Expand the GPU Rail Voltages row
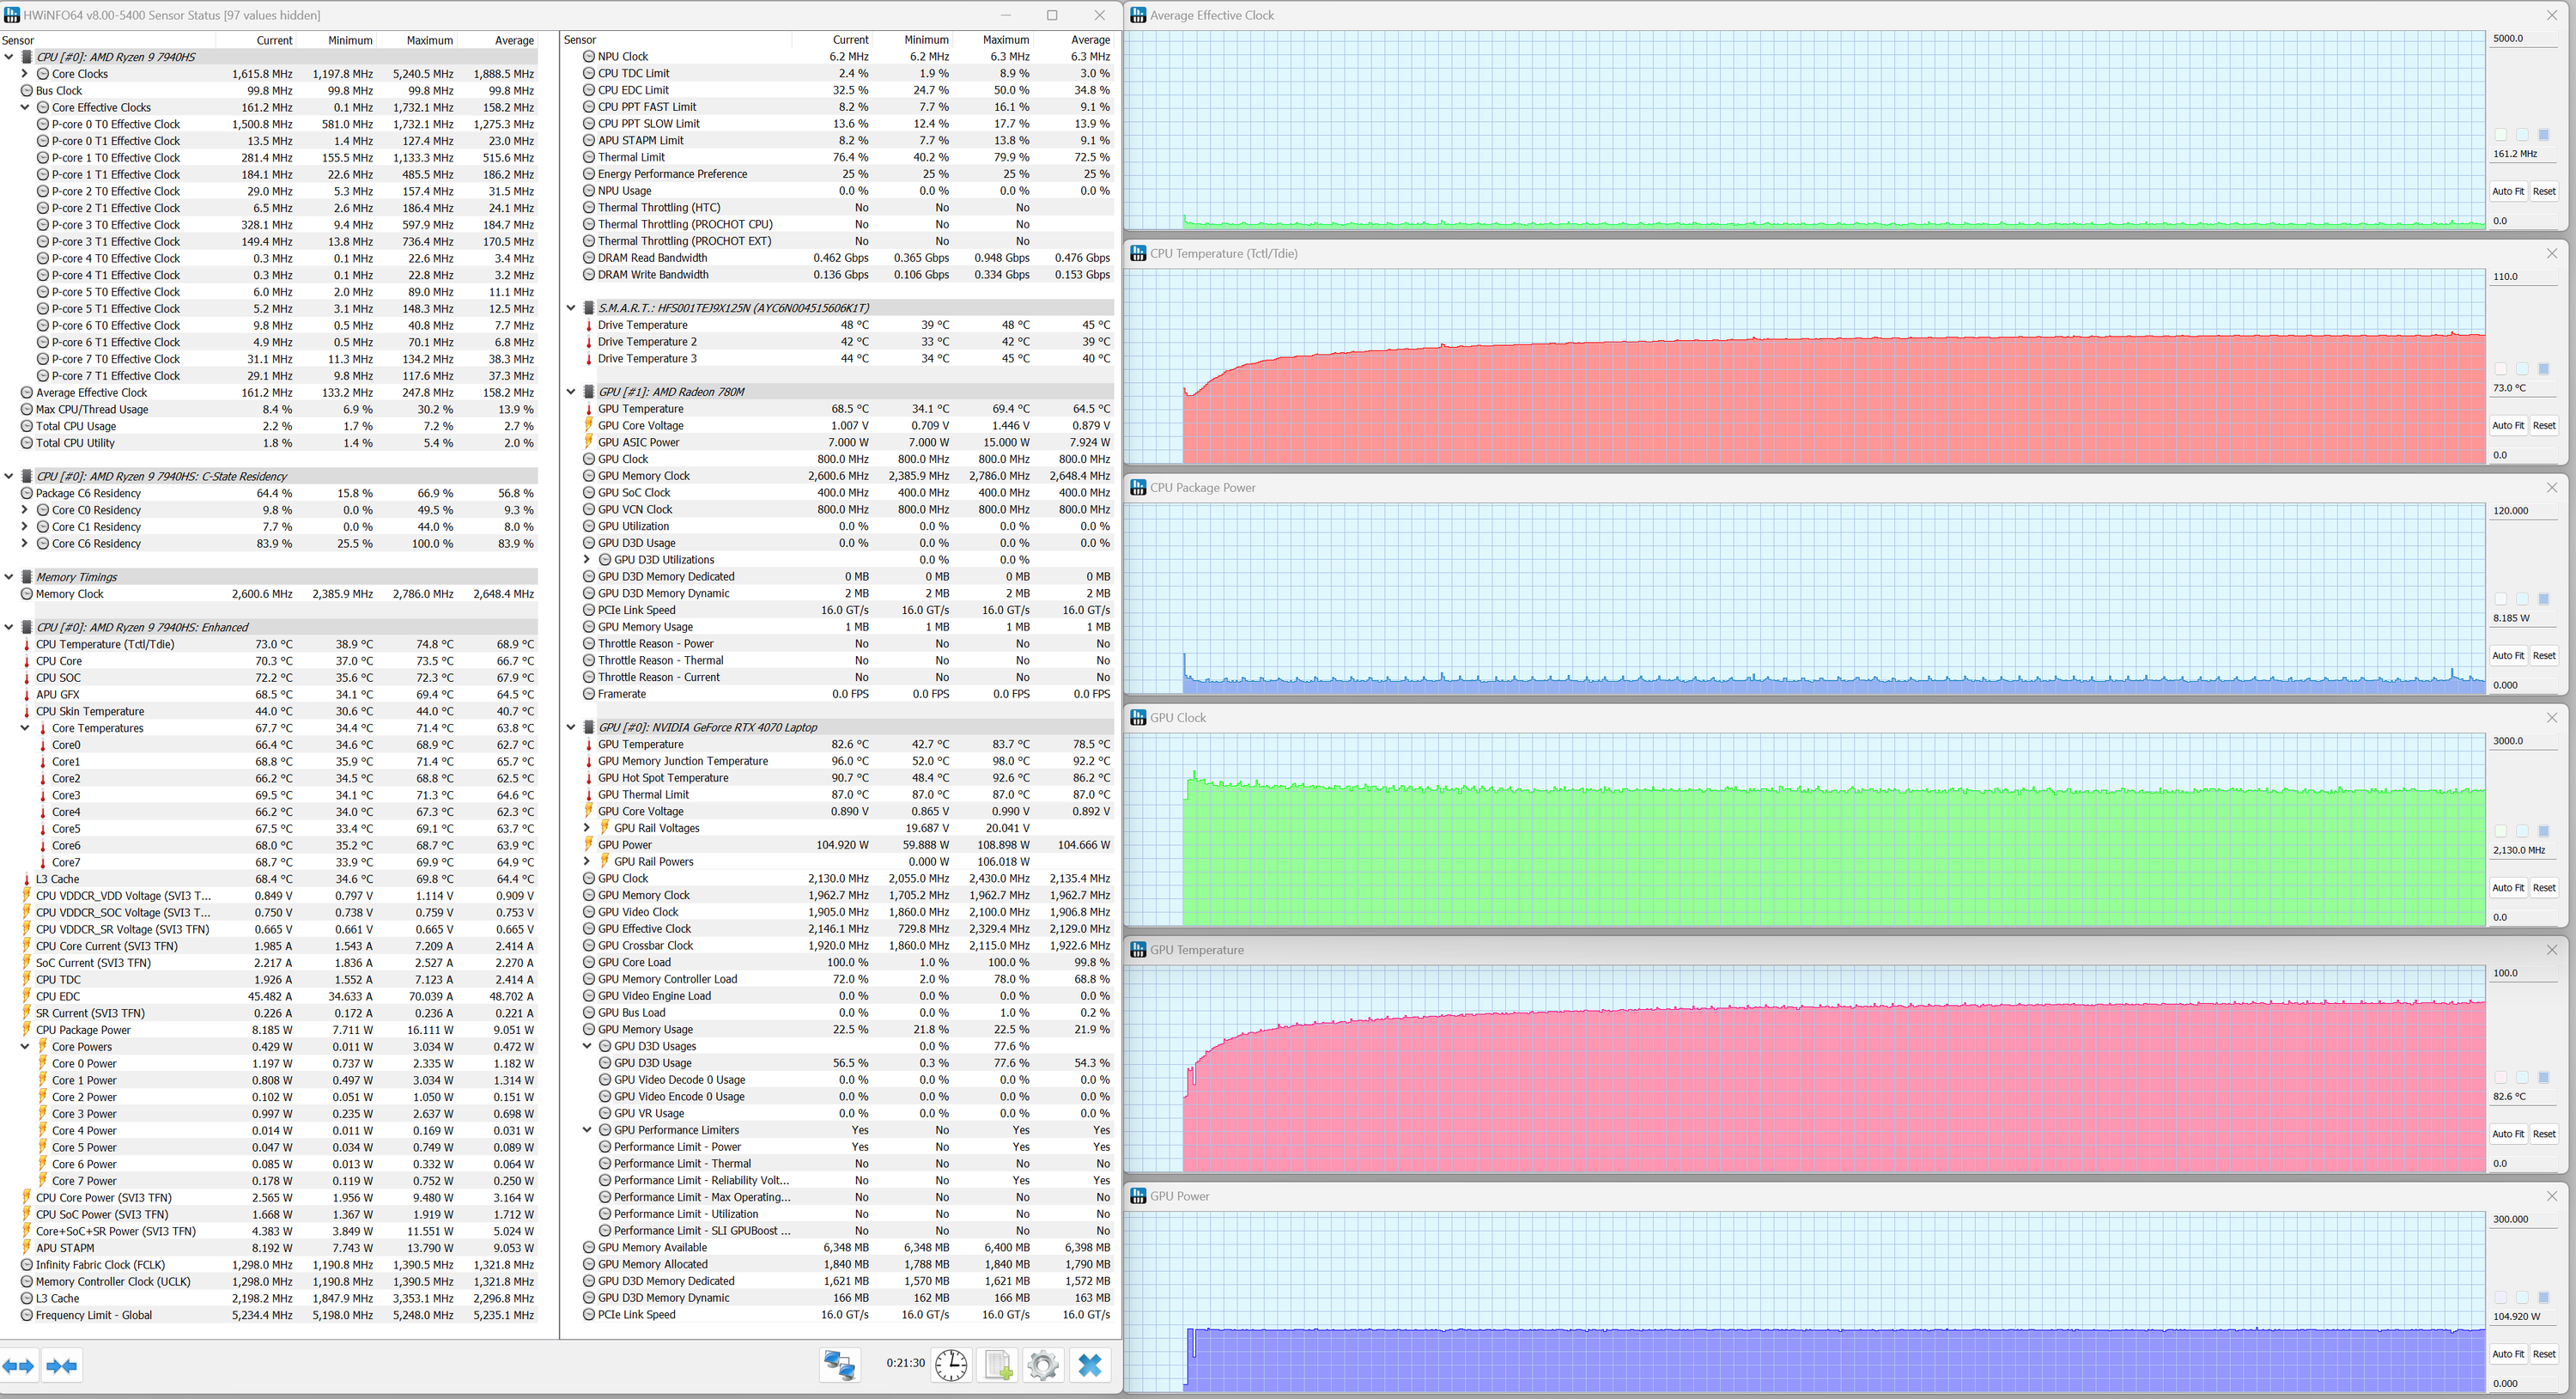Viewport: 2576px width, 1399px height. (x=587, y=828)
